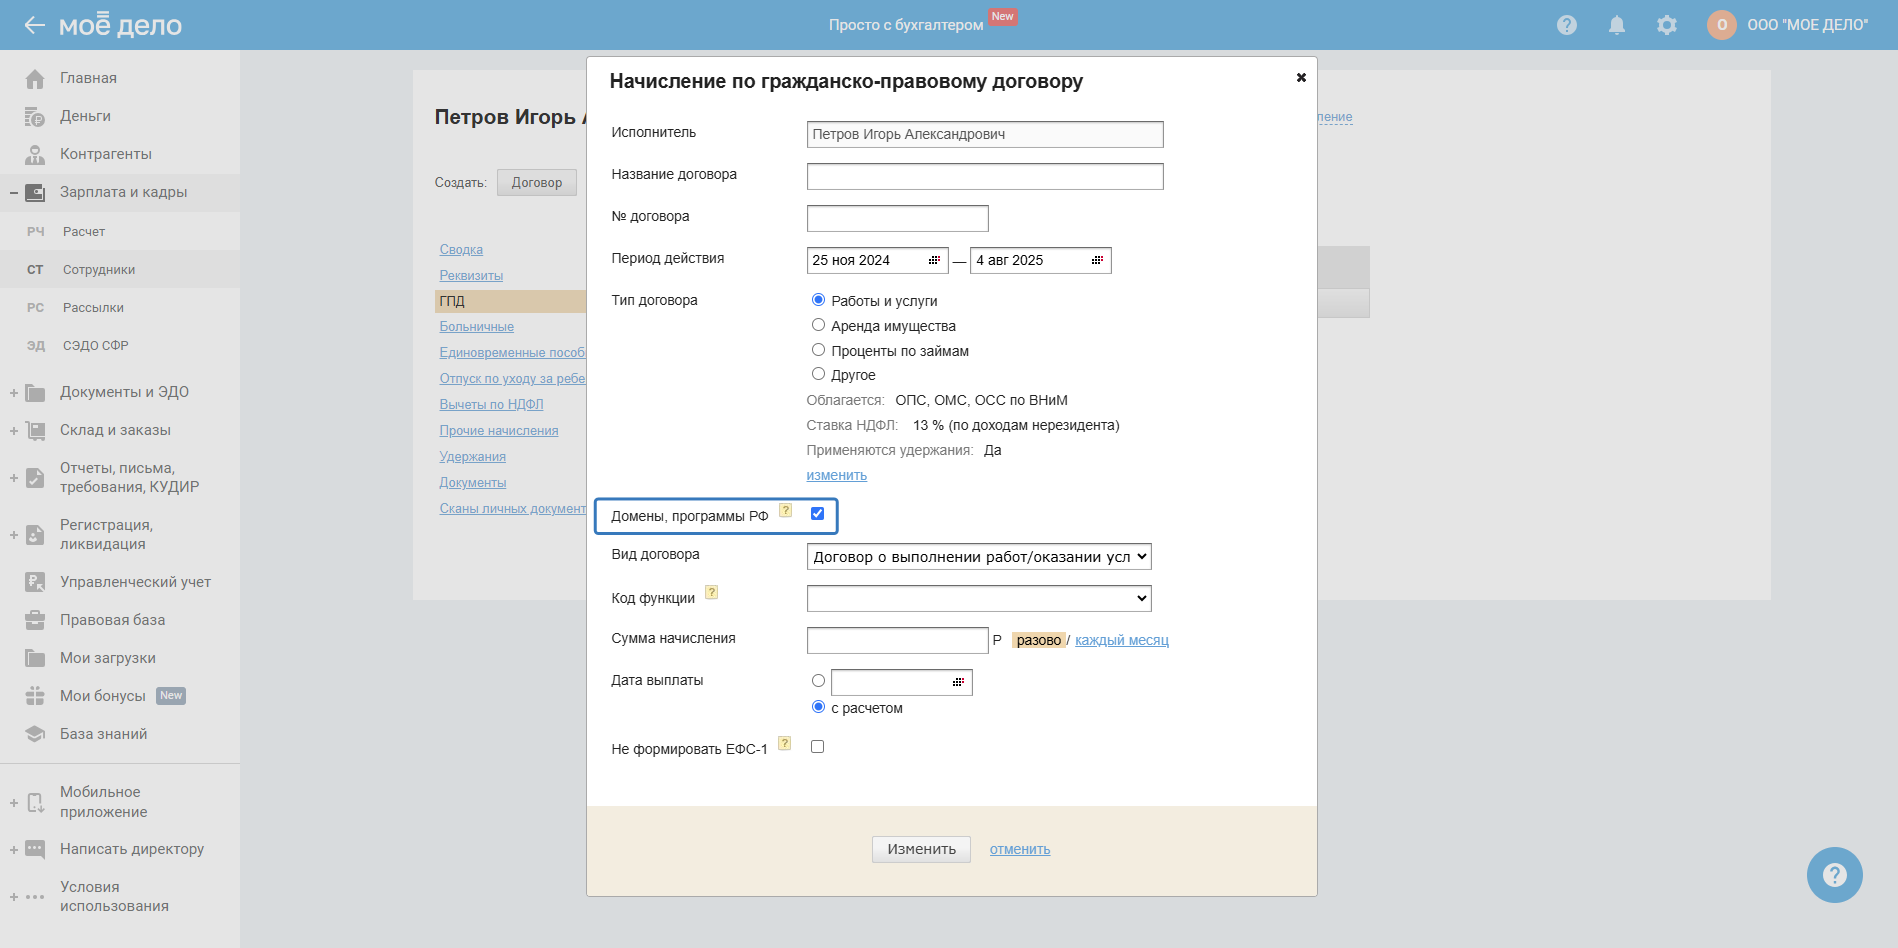Uncheck the Домены, программы РФ checkbox

[817, 514]
